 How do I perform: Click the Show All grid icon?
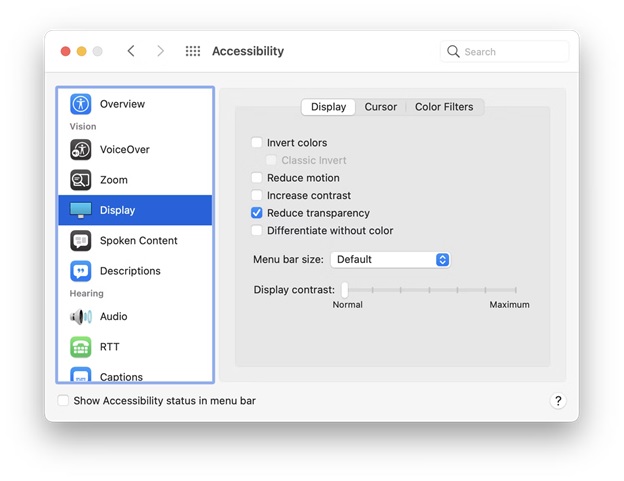pos(193,51)
